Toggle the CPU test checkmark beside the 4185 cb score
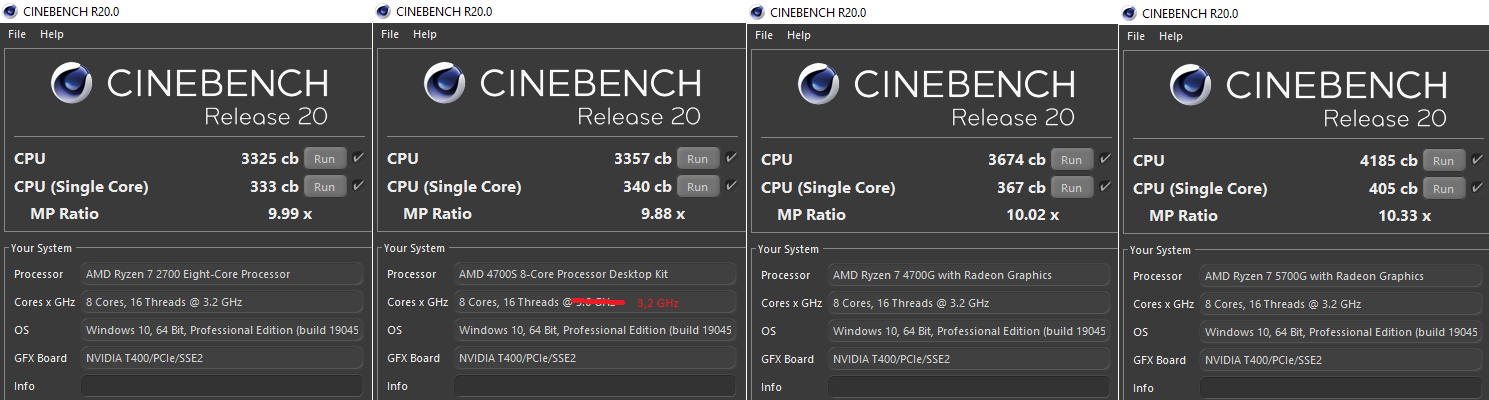 1477,160
